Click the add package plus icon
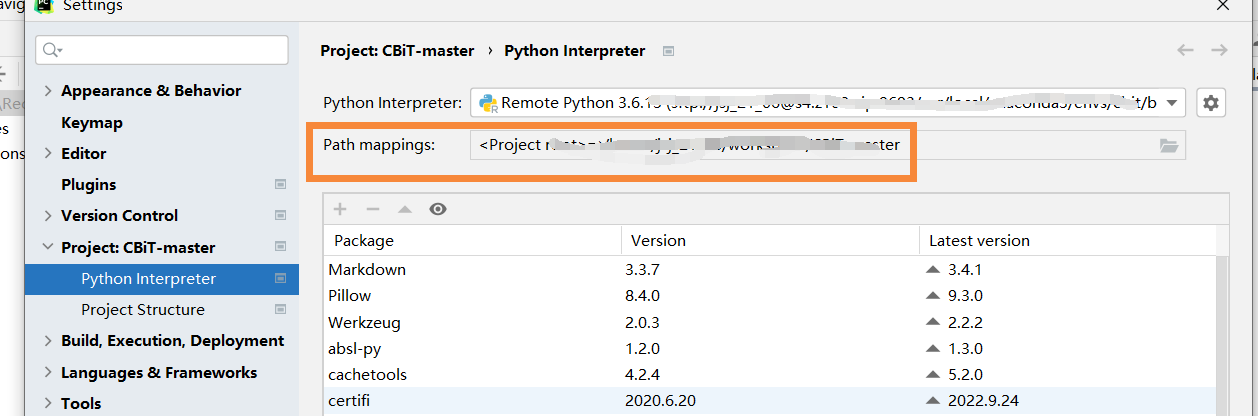Image resolution: width=1258 pixels, height=416 pixels. [x=340, y=209]
